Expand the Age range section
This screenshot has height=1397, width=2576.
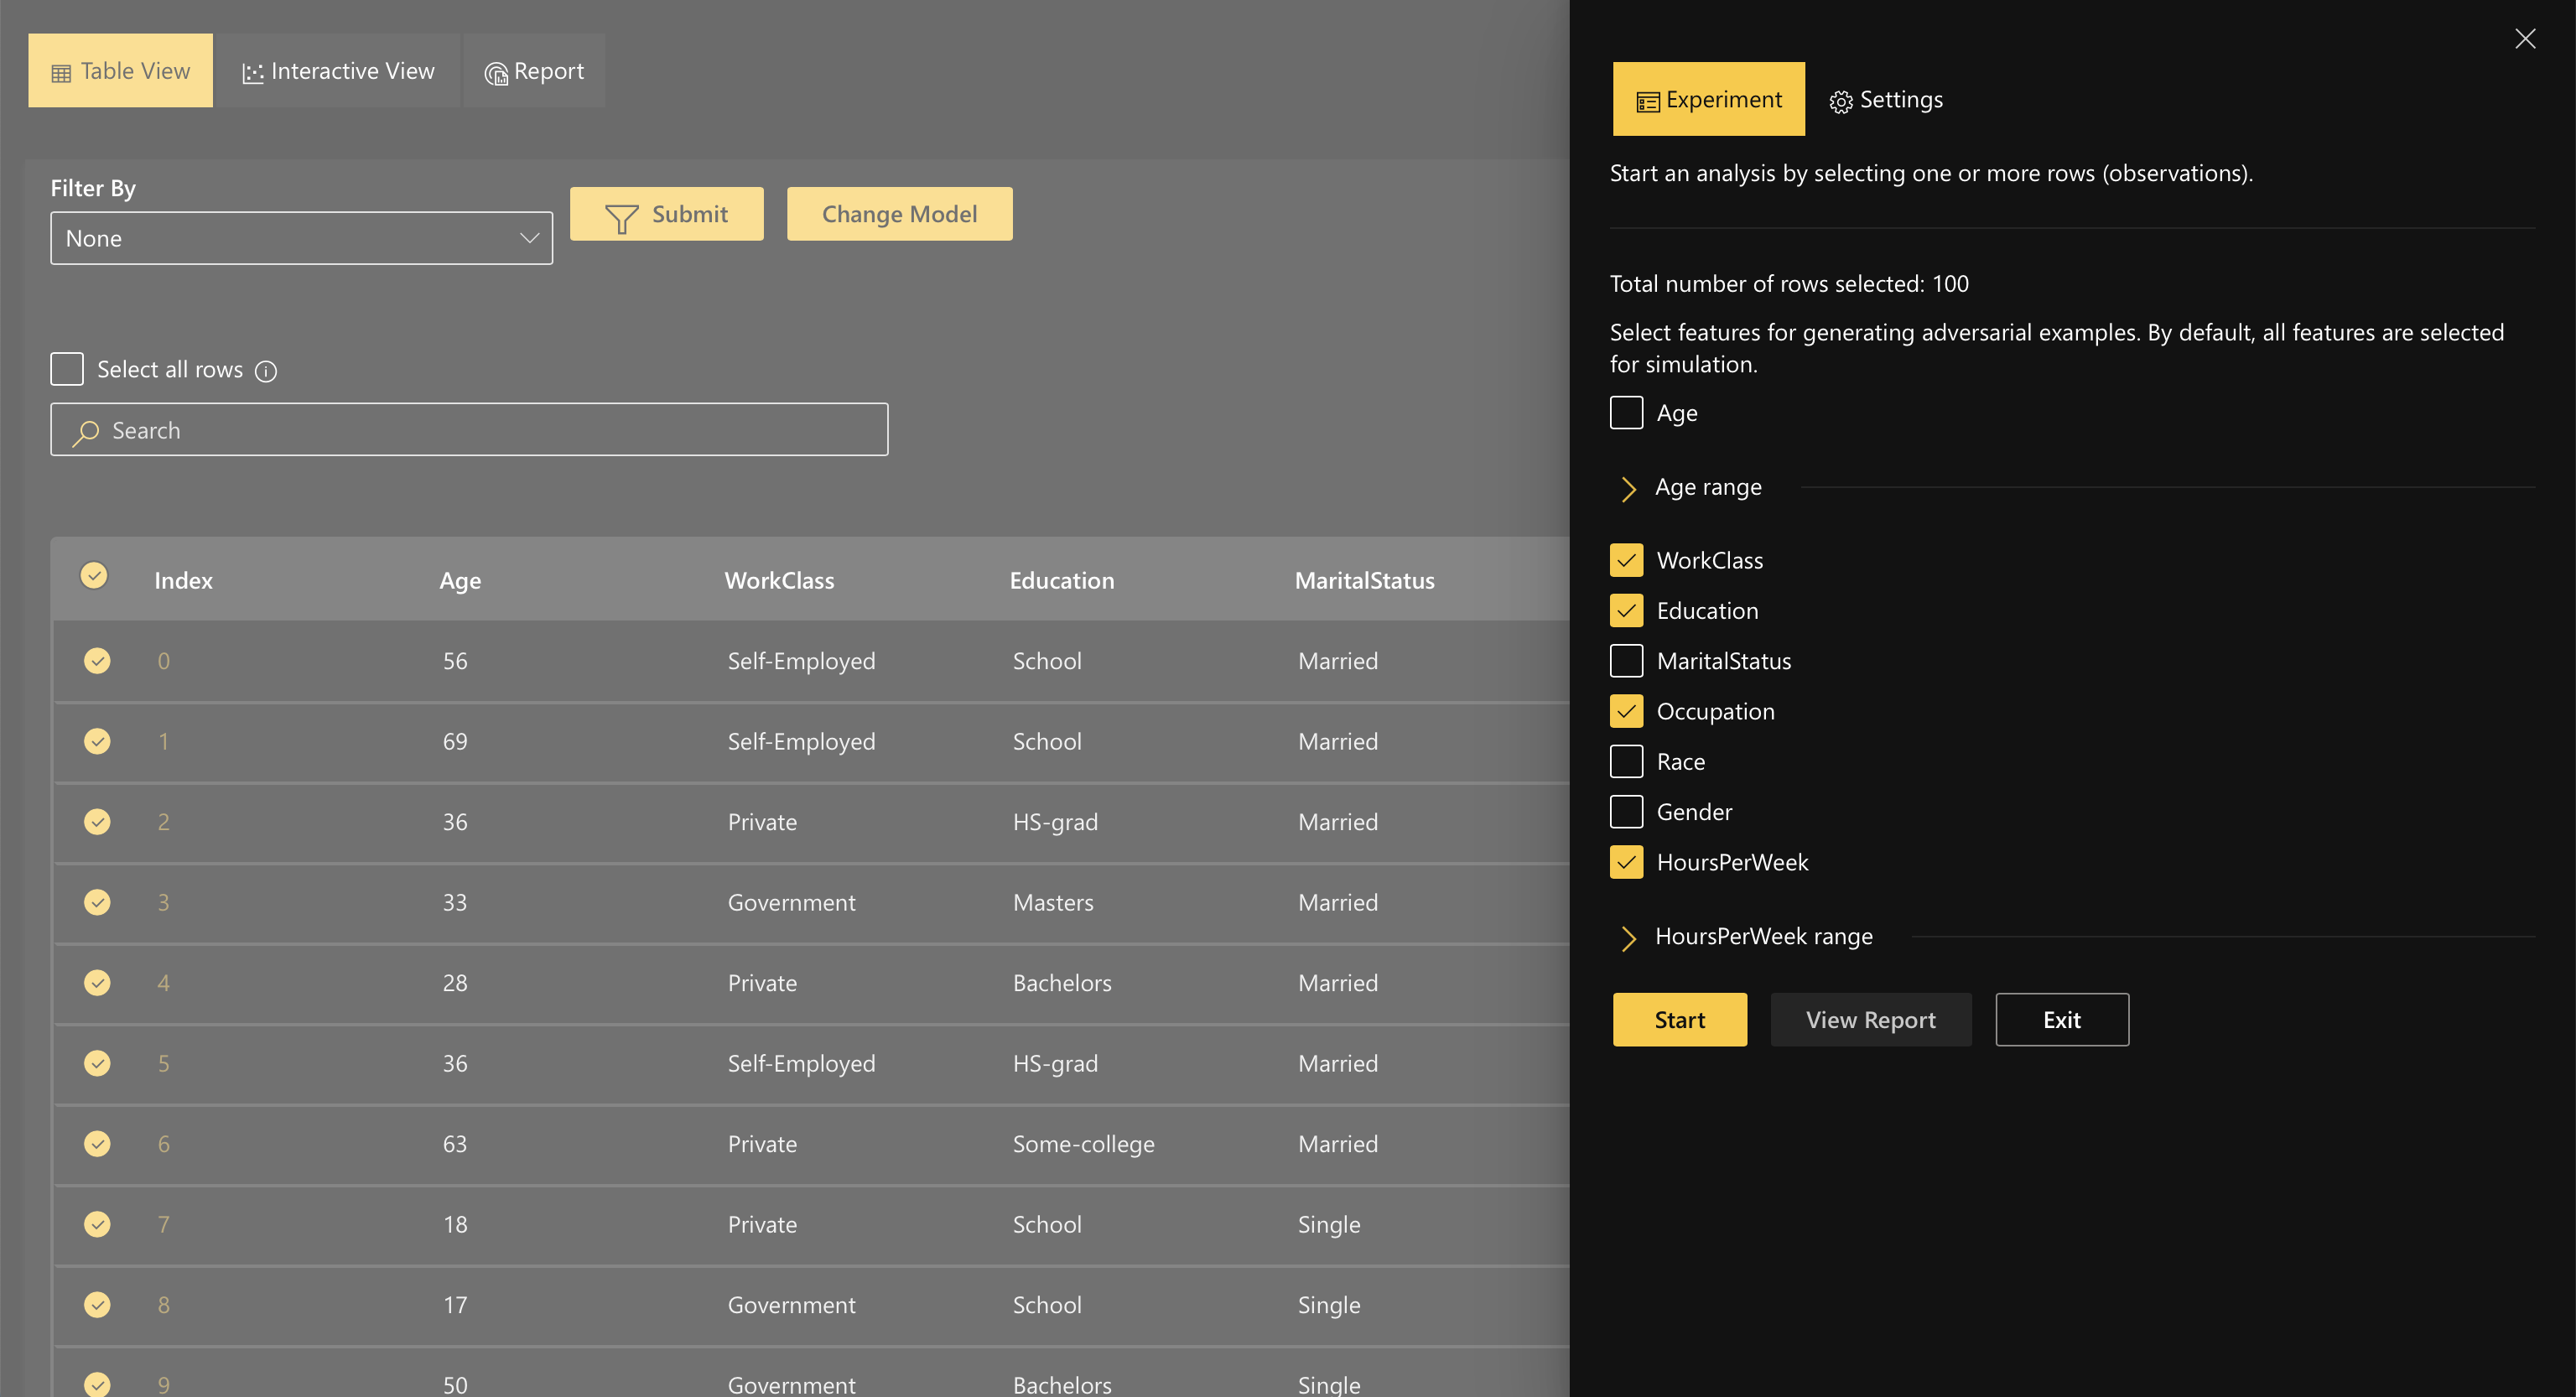1628,488
